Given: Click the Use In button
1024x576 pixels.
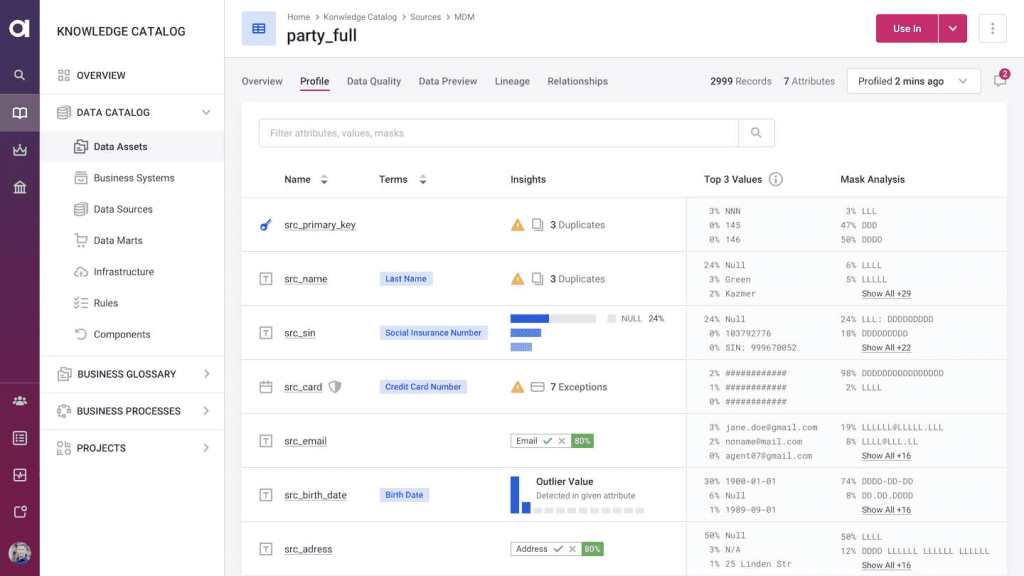Looking at the screenshot, I should tap(906, 28).
